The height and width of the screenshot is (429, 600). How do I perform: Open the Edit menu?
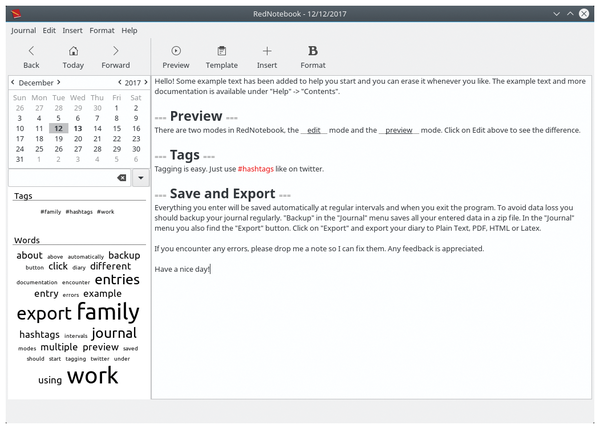49,31
